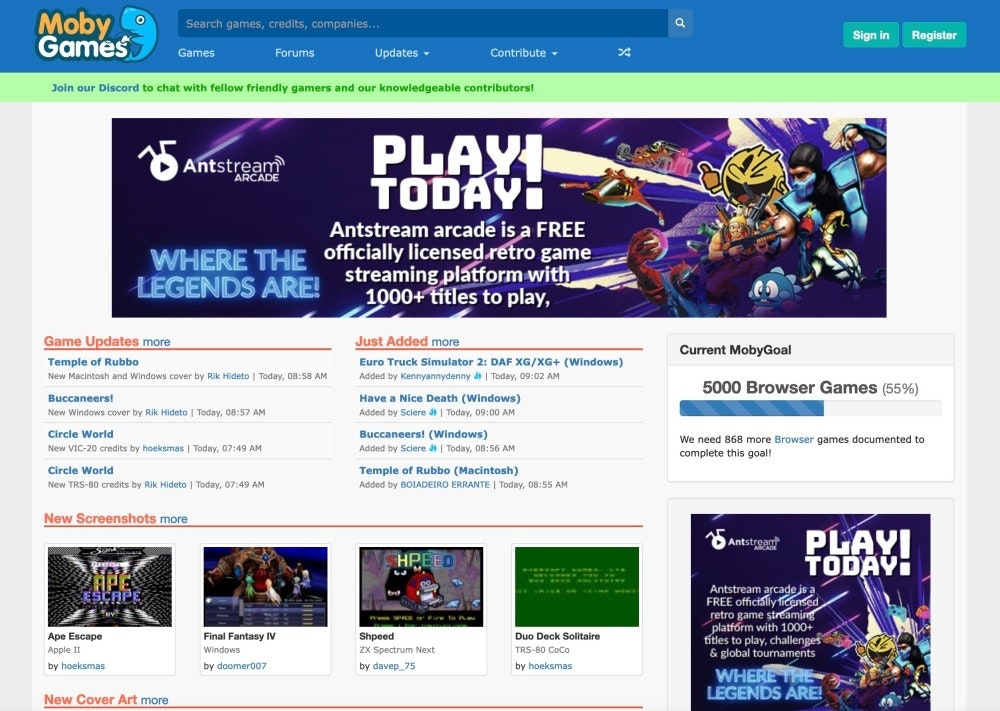This screenshot has width=1000, height=711.
Task: Open the Final Fantasy IV screenshot thumbnail
Action: pyautogui.click(x=265, y=587)
